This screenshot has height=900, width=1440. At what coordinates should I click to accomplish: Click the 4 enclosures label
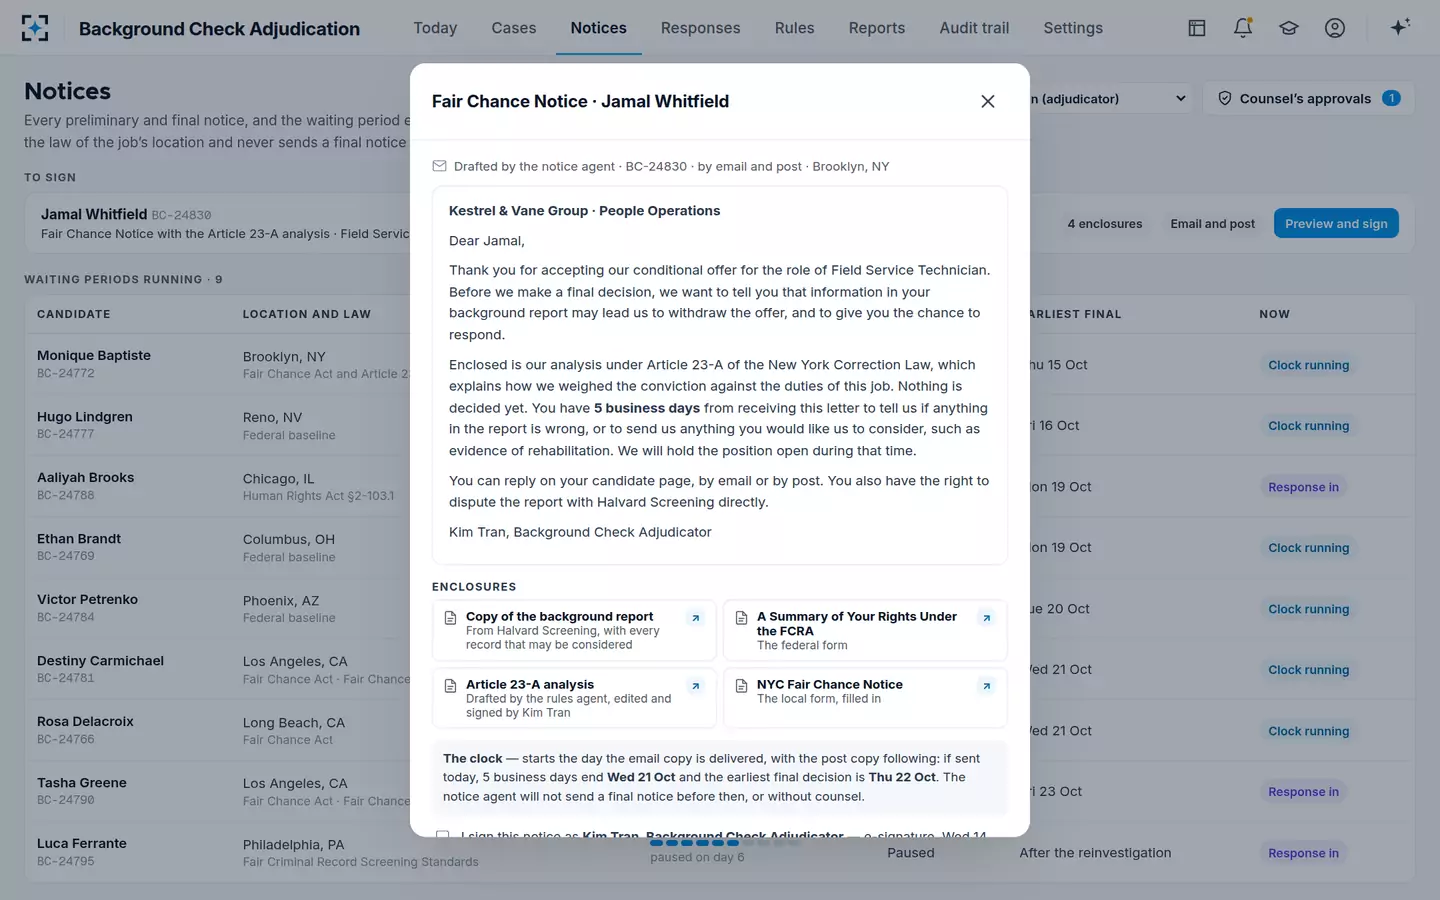click(x=1104, y=224)
